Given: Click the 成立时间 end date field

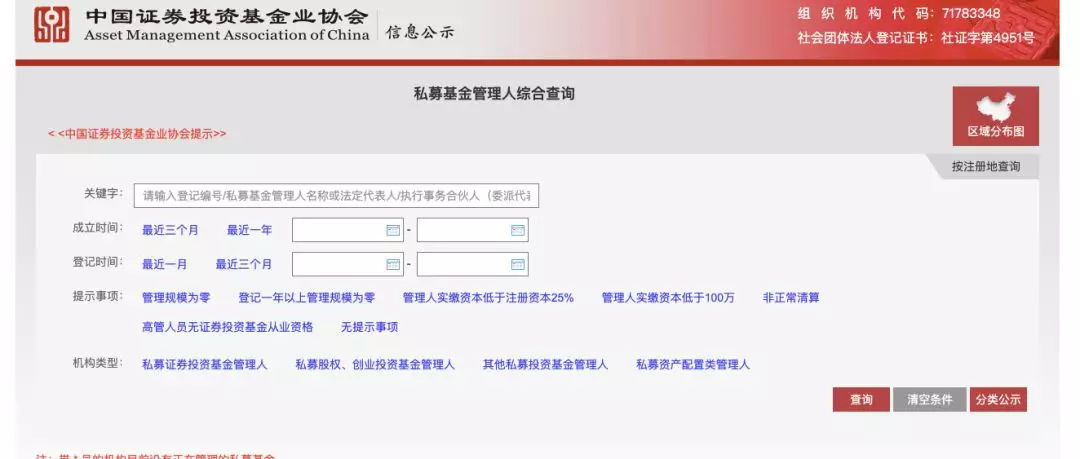Looking at the screenshot, I should [472, 230].
